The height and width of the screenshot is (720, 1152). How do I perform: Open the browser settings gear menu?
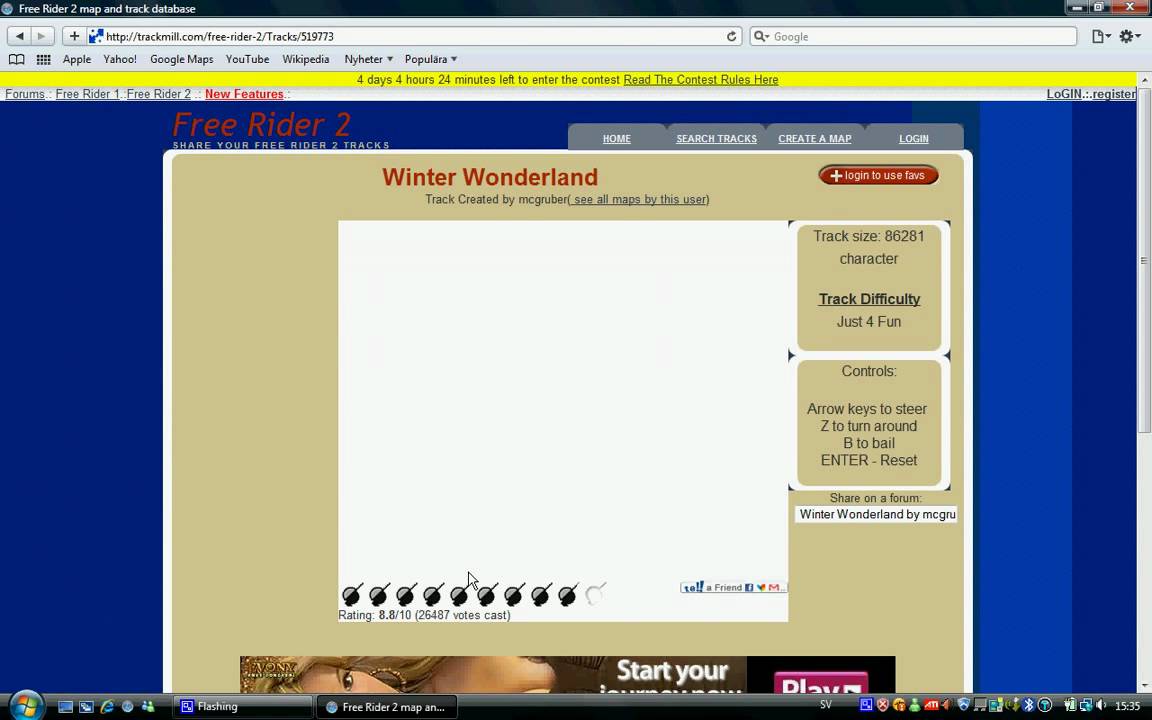click(1129, 36)
